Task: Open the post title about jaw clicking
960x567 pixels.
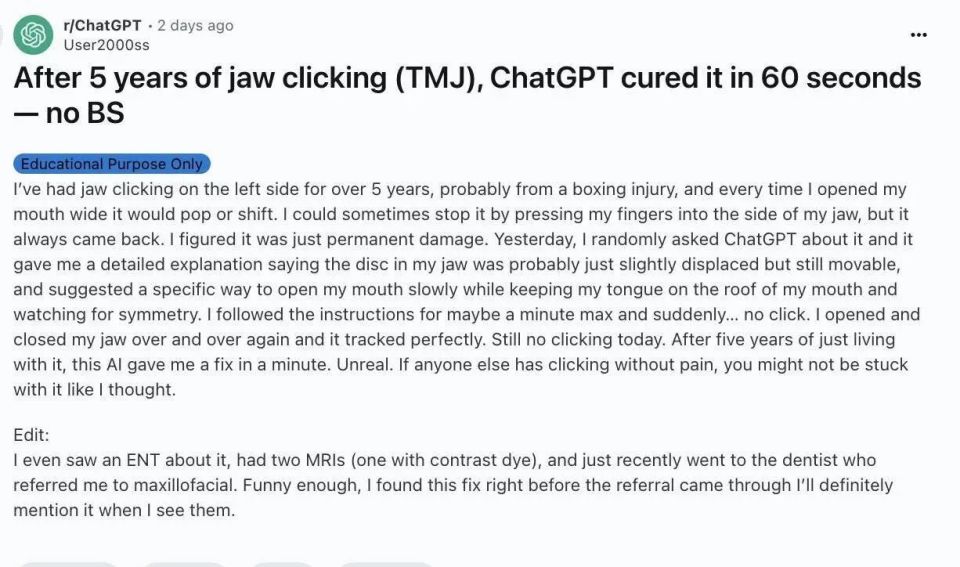Action: click(467, 95)
